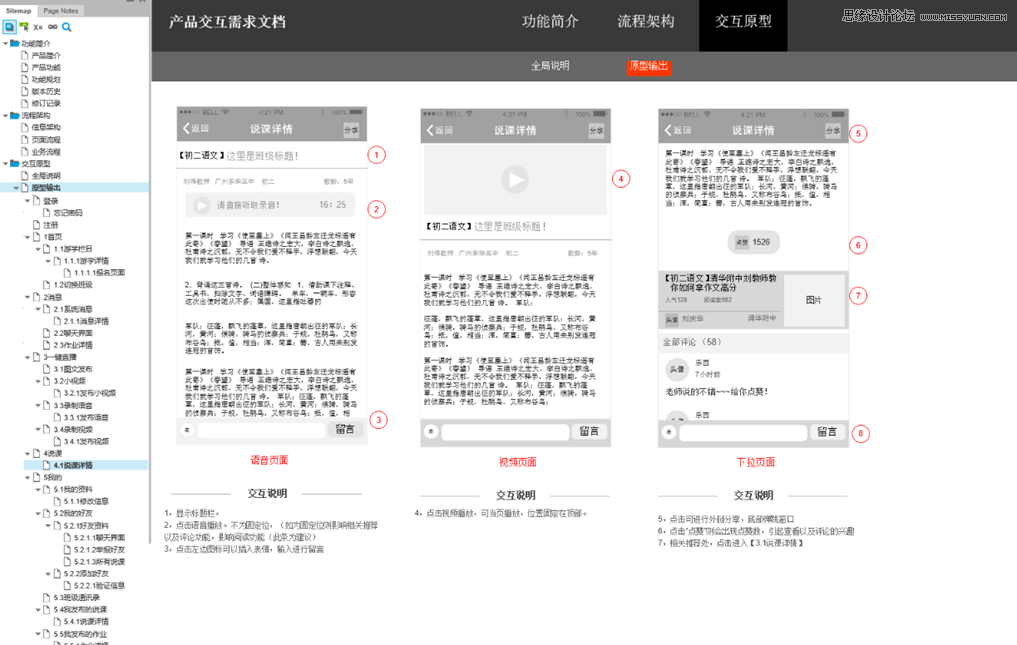This screenshot has height=645, width=1017.
Task: Click the emoji icon beside 语音页面 comment box
Action: [x=187, y=430]
